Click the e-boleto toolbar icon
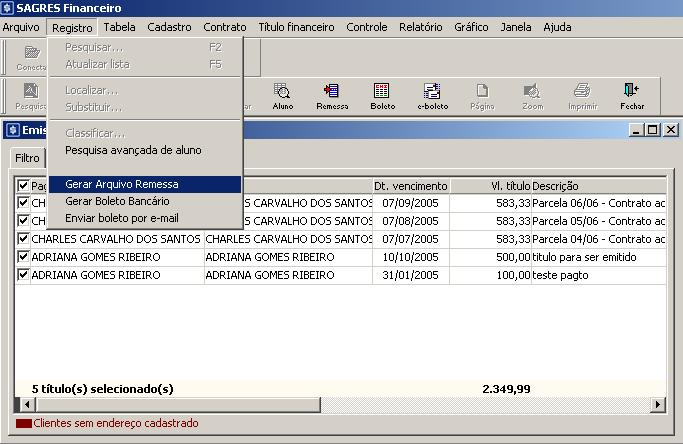 [432, 96]
